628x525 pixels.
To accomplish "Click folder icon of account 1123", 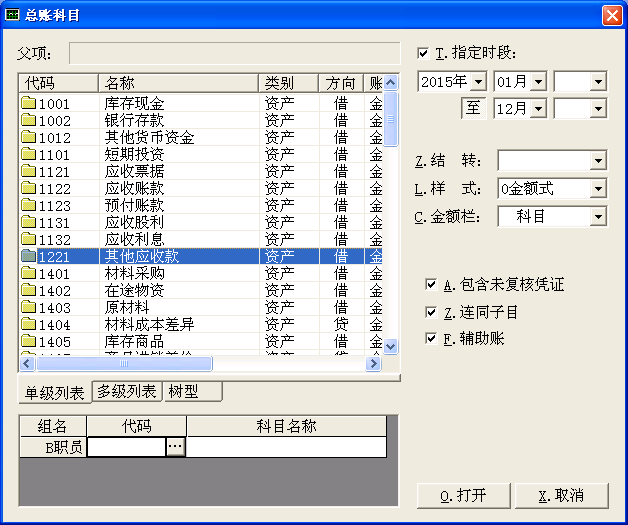I will [x=28, y=205].
